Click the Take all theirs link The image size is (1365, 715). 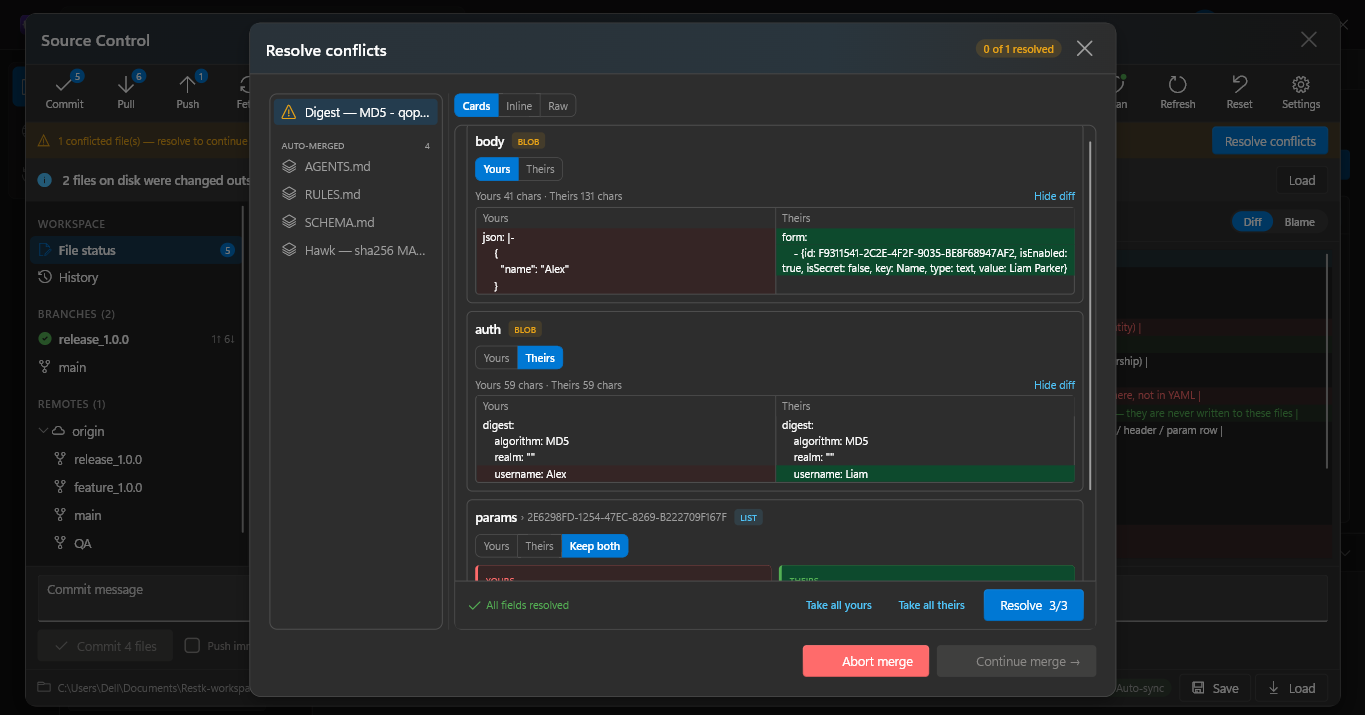tap(931, 605)
